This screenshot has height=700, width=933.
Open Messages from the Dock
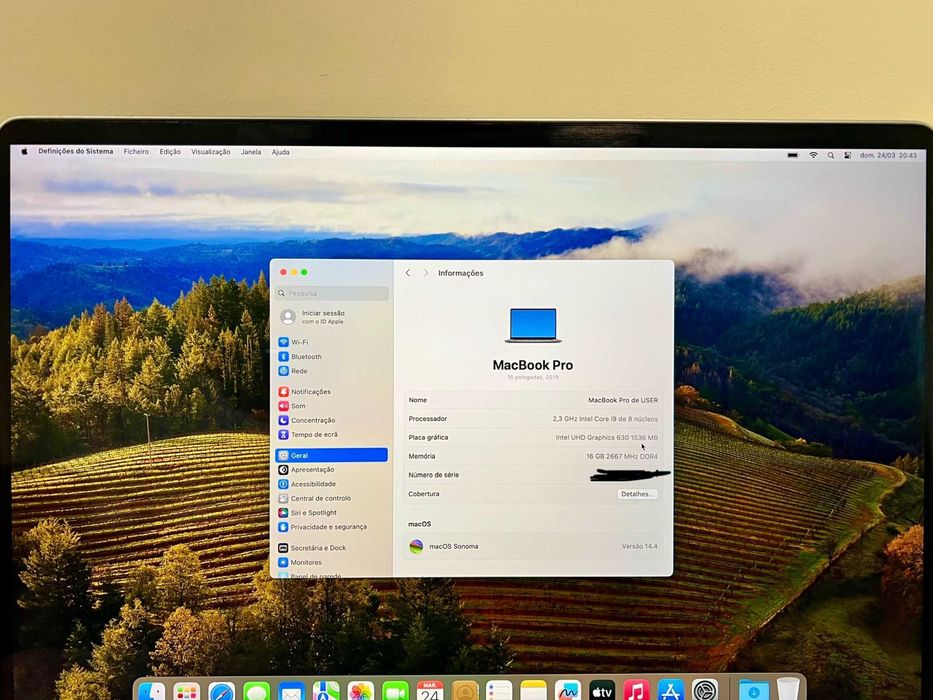coord(256,692)
